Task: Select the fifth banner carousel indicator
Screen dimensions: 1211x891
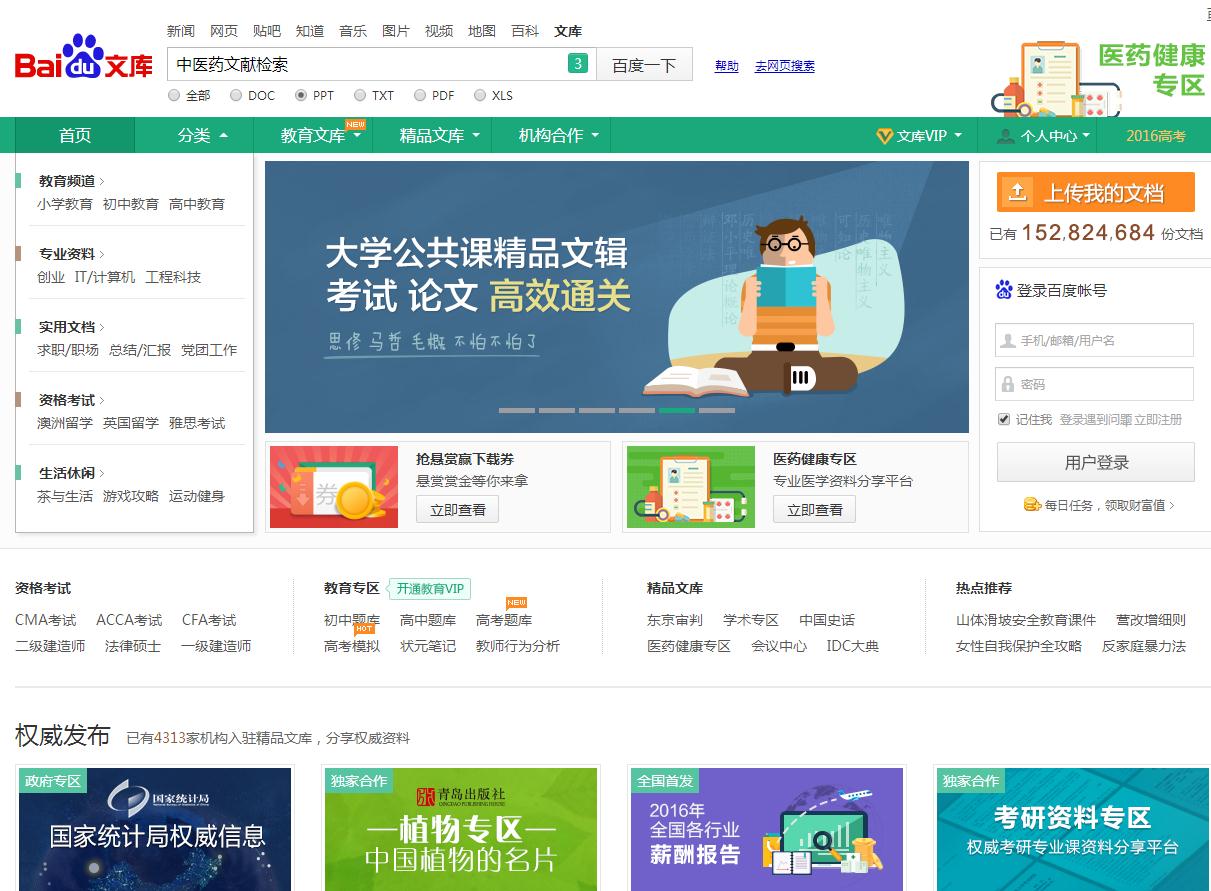Action: [x=677, y=410]
